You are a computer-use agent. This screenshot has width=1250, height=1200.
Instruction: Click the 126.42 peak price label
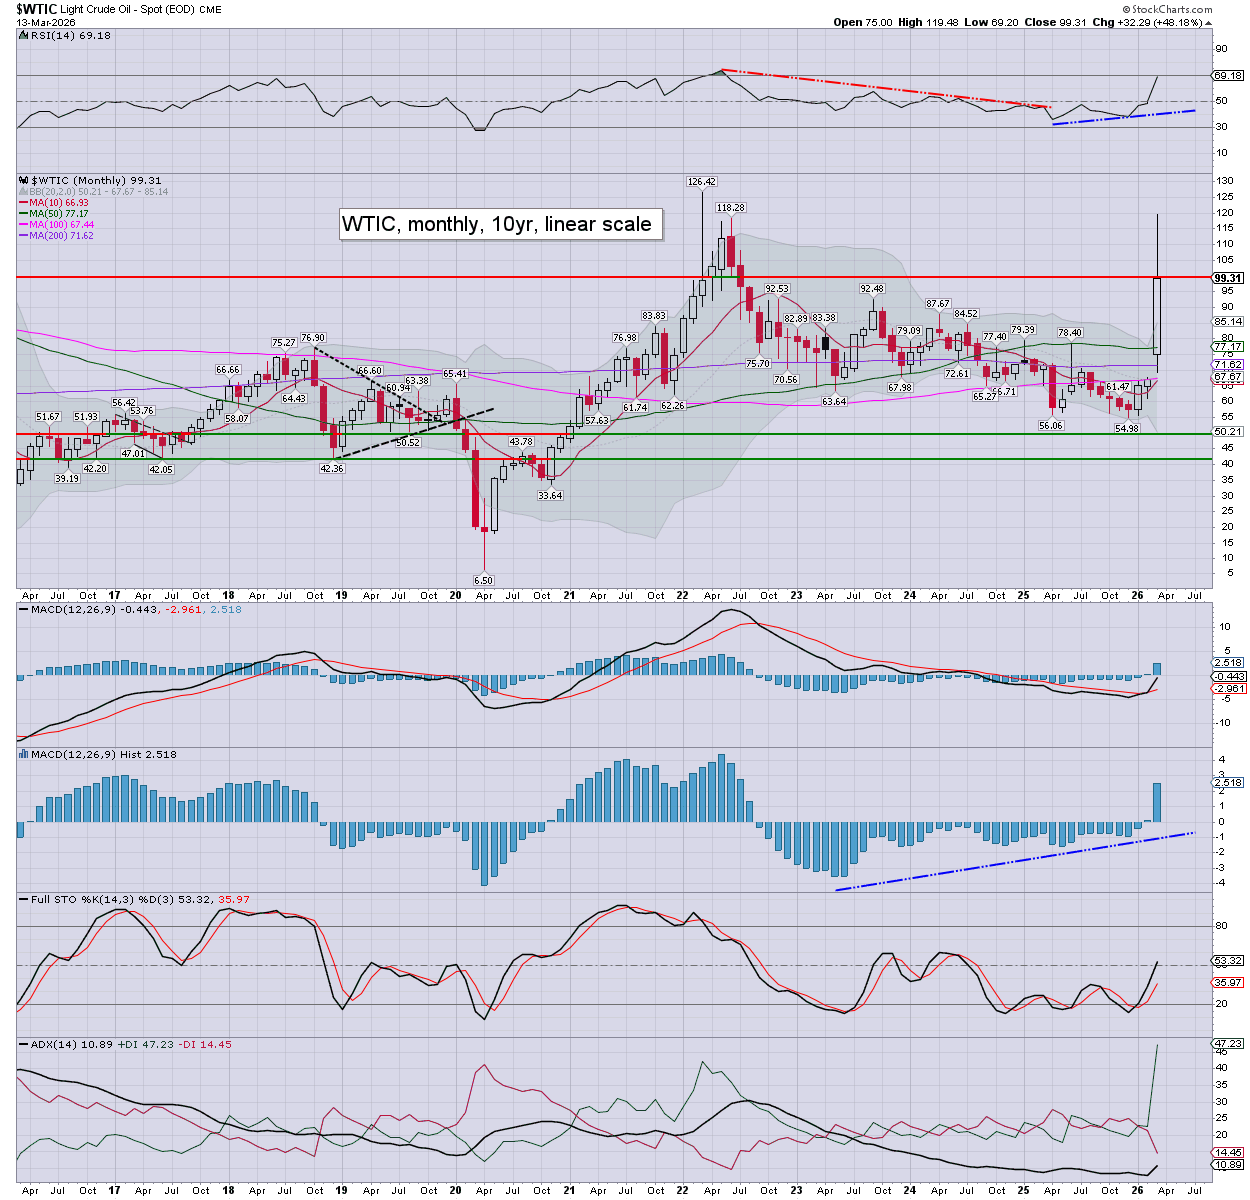701,182
